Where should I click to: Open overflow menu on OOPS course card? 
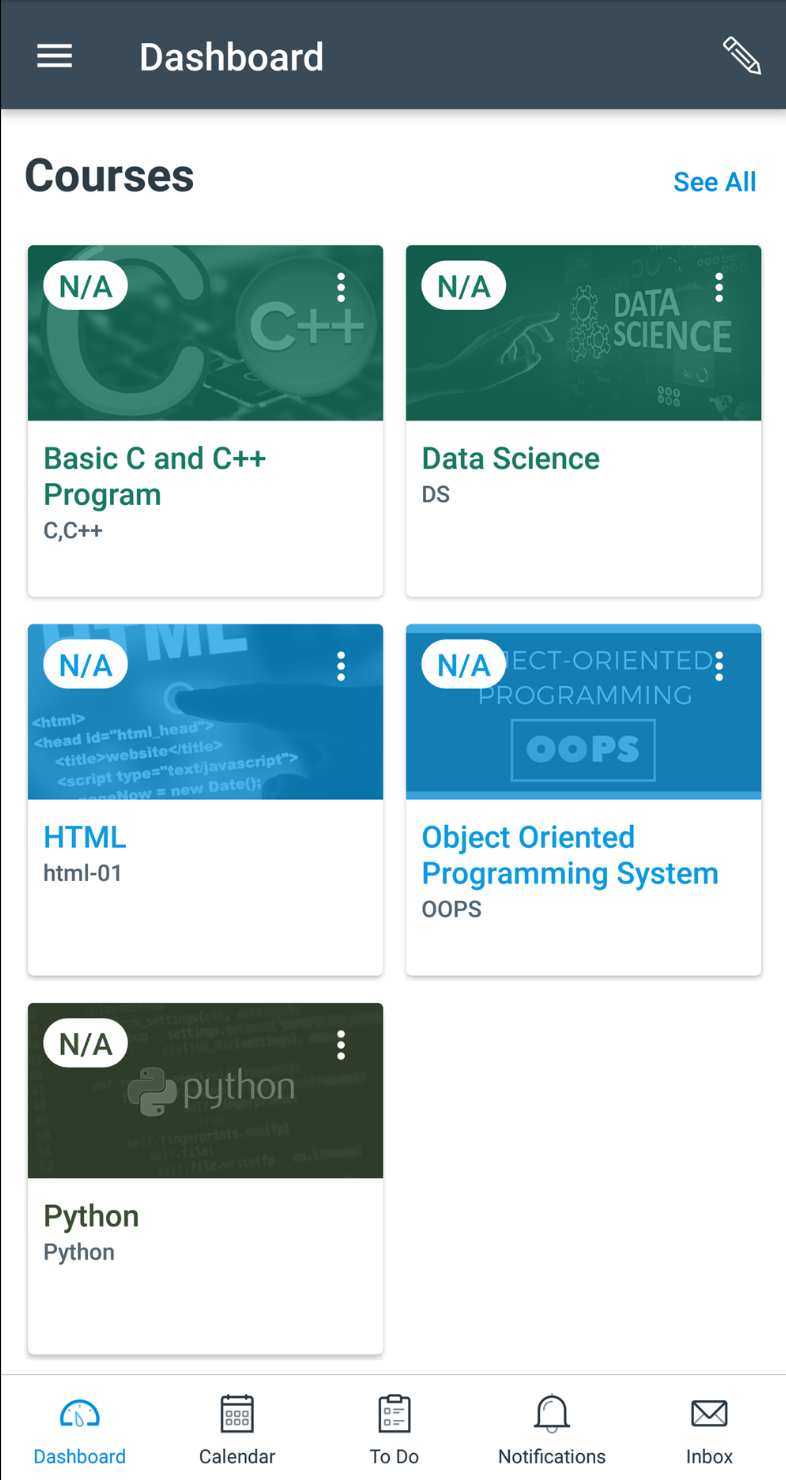[719, 666]
